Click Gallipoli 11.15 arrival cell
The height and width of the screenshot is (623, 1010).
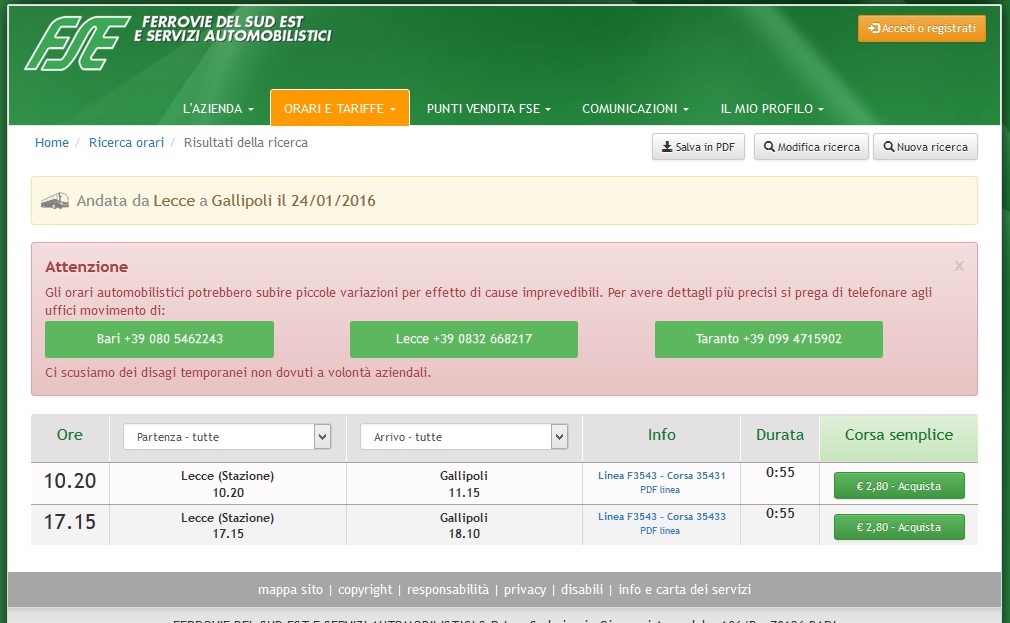[464, 484]
